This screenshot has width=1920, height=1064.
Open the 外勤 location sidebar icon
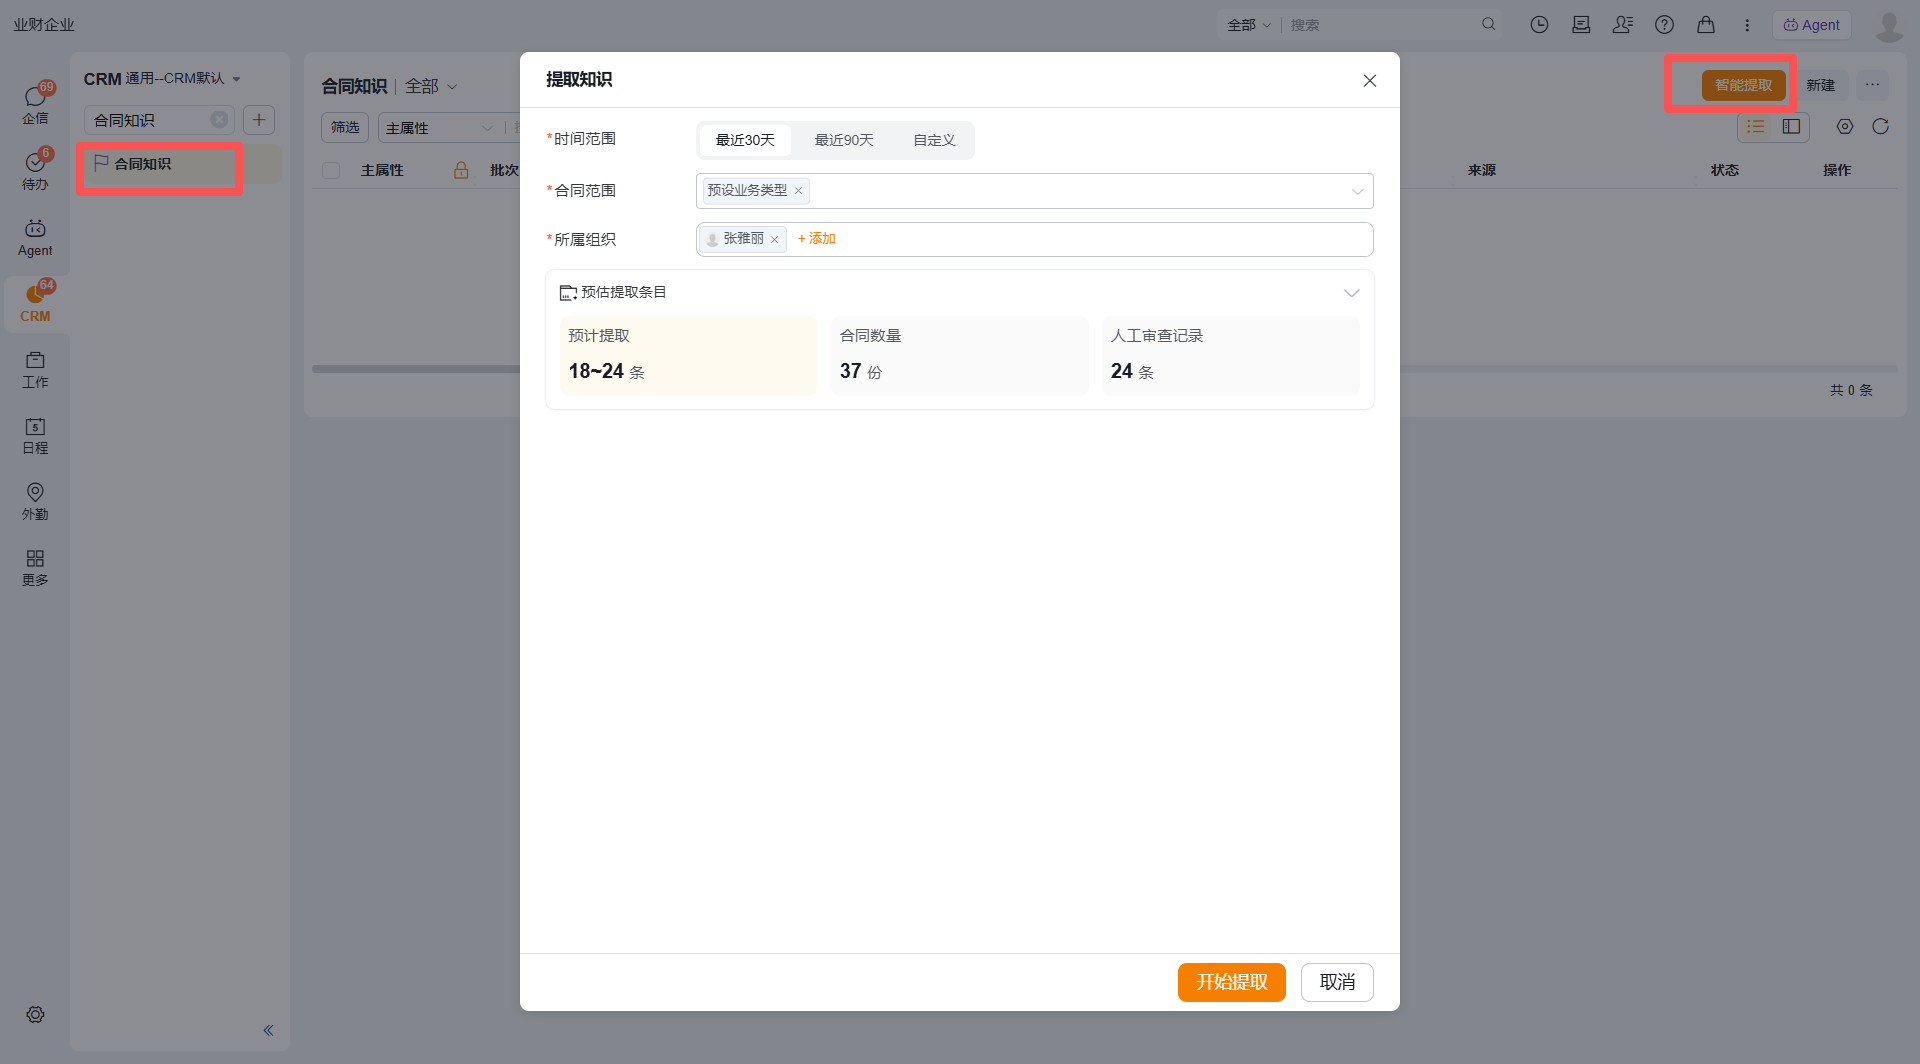coord(35,502)
